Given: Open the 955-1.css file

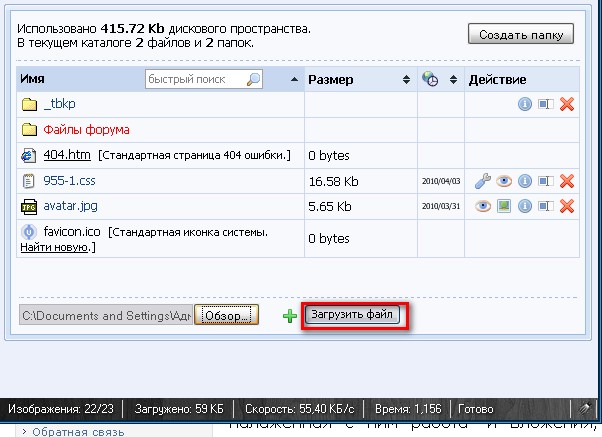Looking at the screenshot, I should coord(69,180).
